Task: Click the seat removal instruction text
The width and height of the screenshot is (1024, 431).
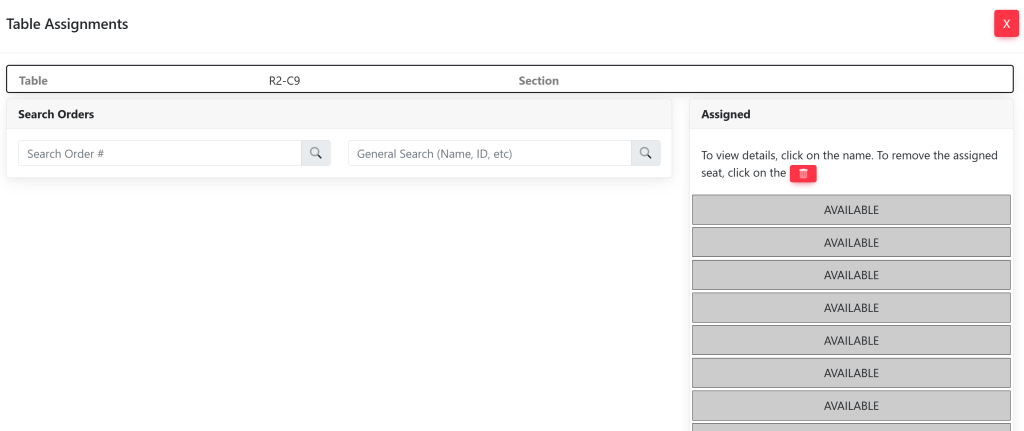Action: point(849,156)
